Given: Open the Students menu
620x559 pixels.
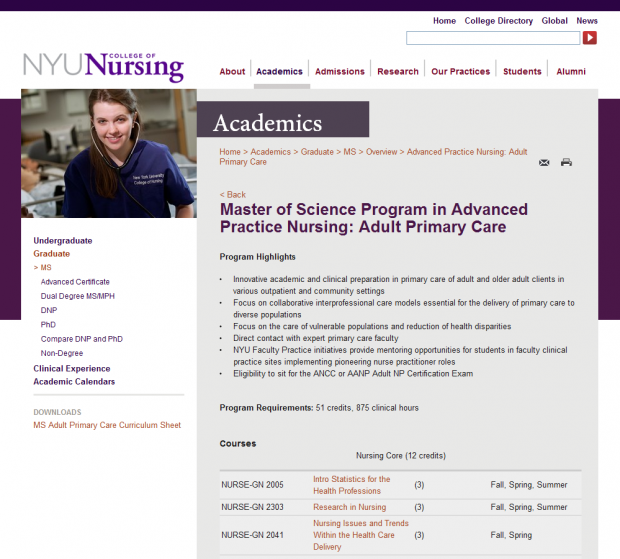Looking at the screenshot, I should click(x=522, y=72).
